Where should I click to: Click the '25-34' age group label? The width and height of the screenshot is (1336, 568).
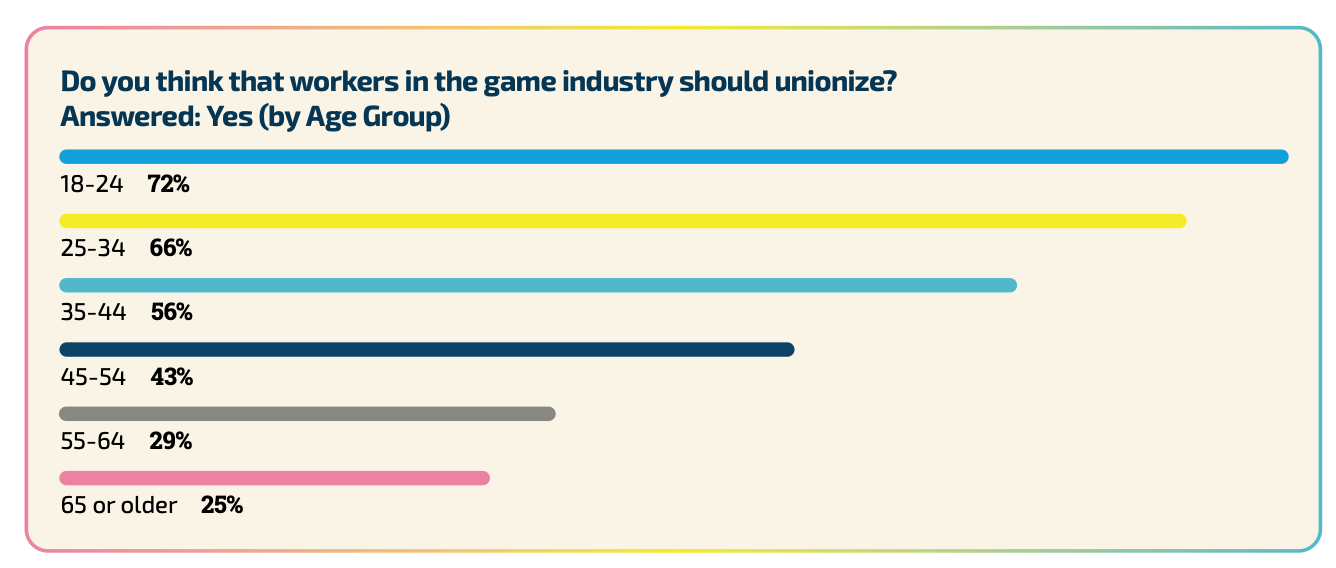93,249
